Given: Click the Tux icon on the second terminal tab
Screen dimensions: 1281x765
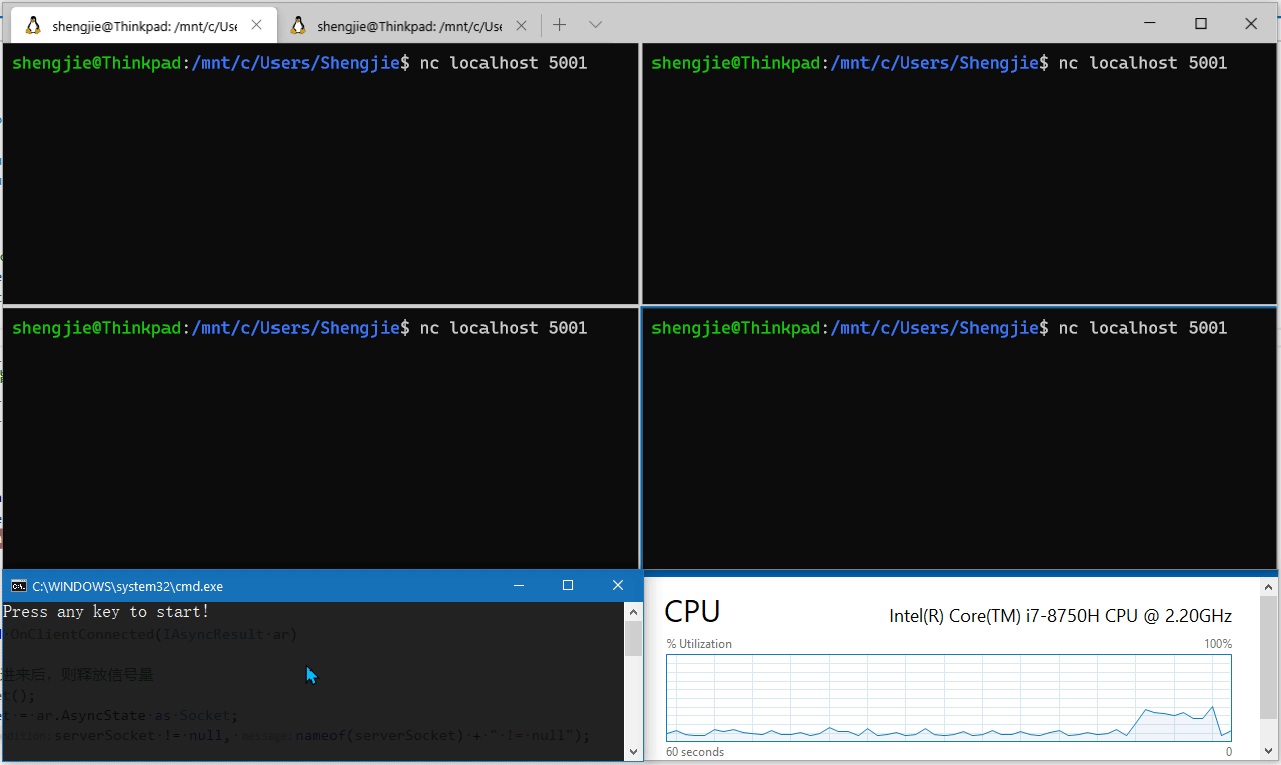Looking at the screenshot, I should coord(298,25).
